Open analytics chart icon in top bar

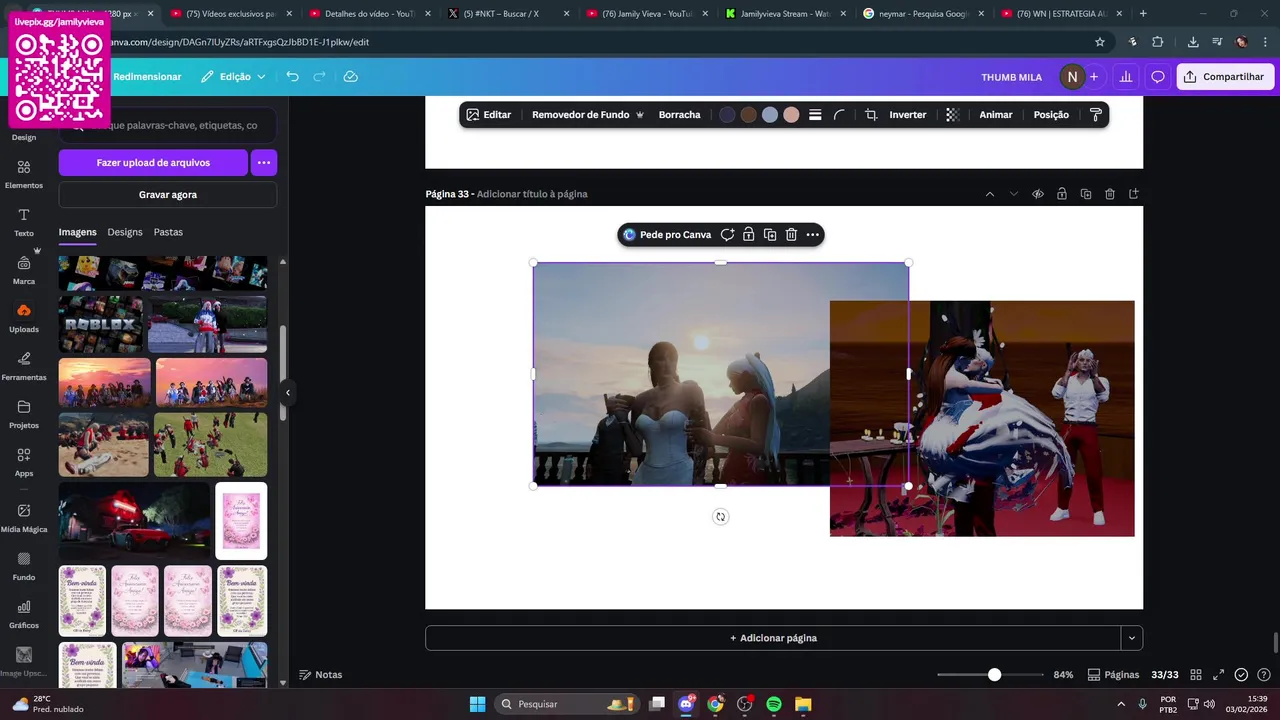pyautogui.click(x=1126, y=77)
